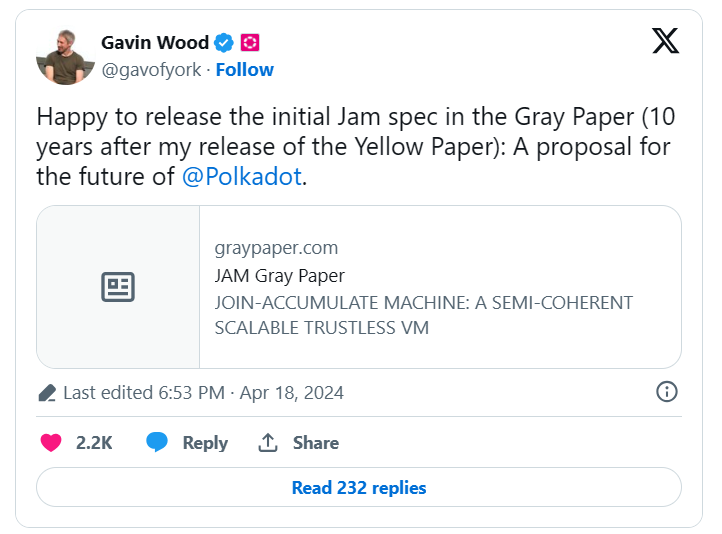Open the @gavofyork handle link

tap(150, 69)
